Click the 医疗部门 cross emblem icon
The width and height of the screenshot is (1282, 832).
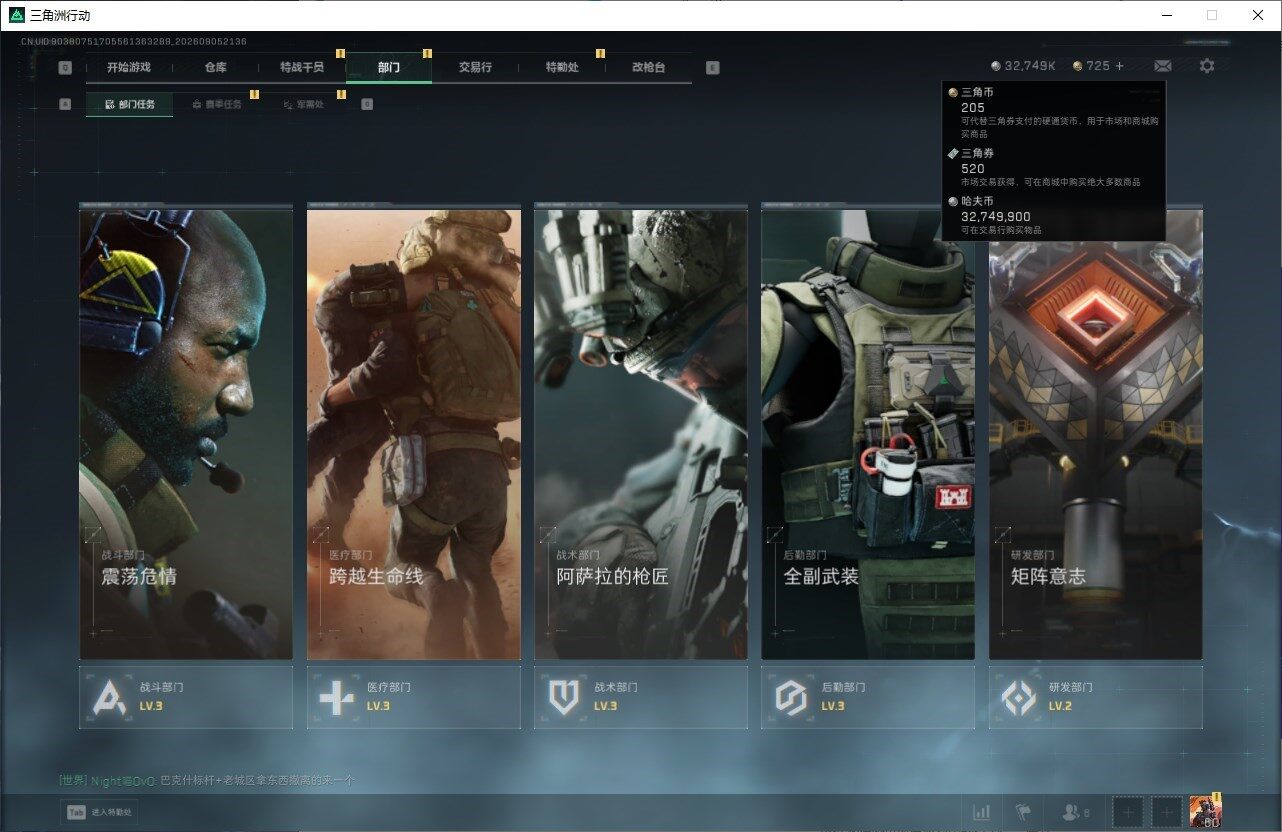tap(337, 697)
